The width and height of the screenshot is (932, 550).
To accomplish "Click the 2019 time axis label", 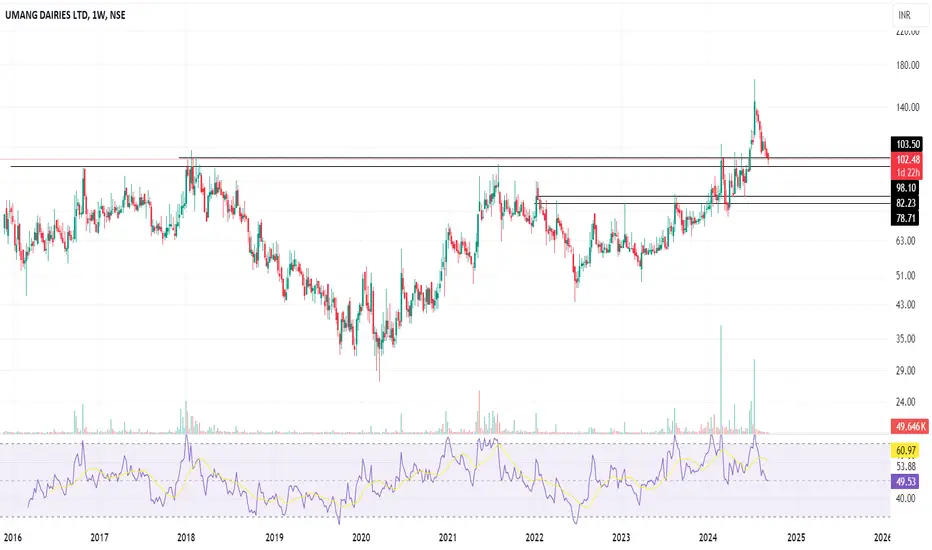I will coord(274,538).
